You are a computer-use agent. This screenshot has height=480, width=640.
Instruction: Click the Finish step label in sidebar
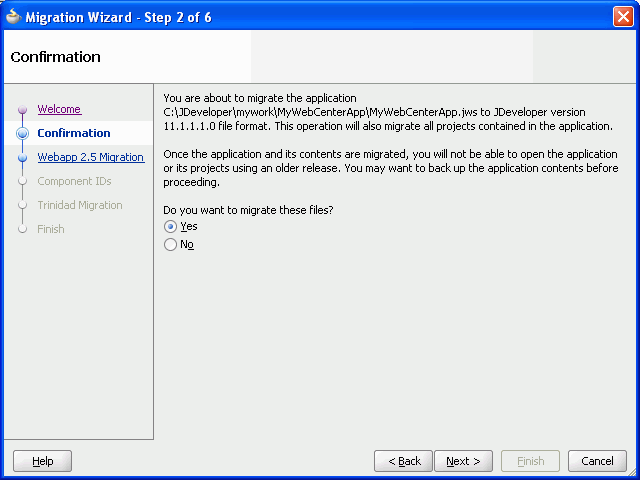pyautogui.click(x=51, y=229)
